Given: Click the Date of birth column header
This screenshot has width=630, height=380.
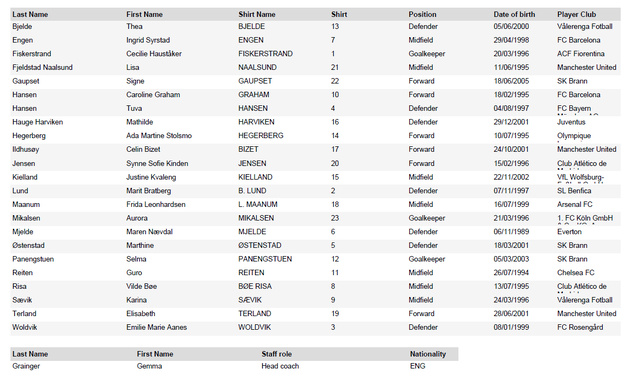Looking at the screenshot, I should pyautogui.click(x=514, y=14).
